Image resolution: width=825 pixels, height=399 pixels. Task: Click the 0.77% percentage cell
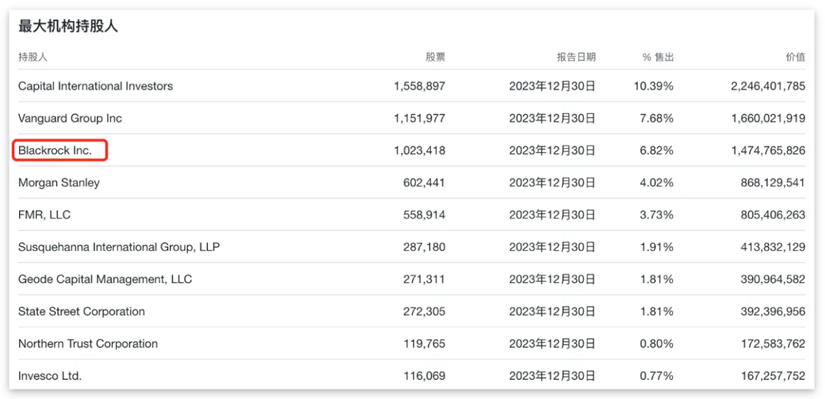(x=657, y=376)
